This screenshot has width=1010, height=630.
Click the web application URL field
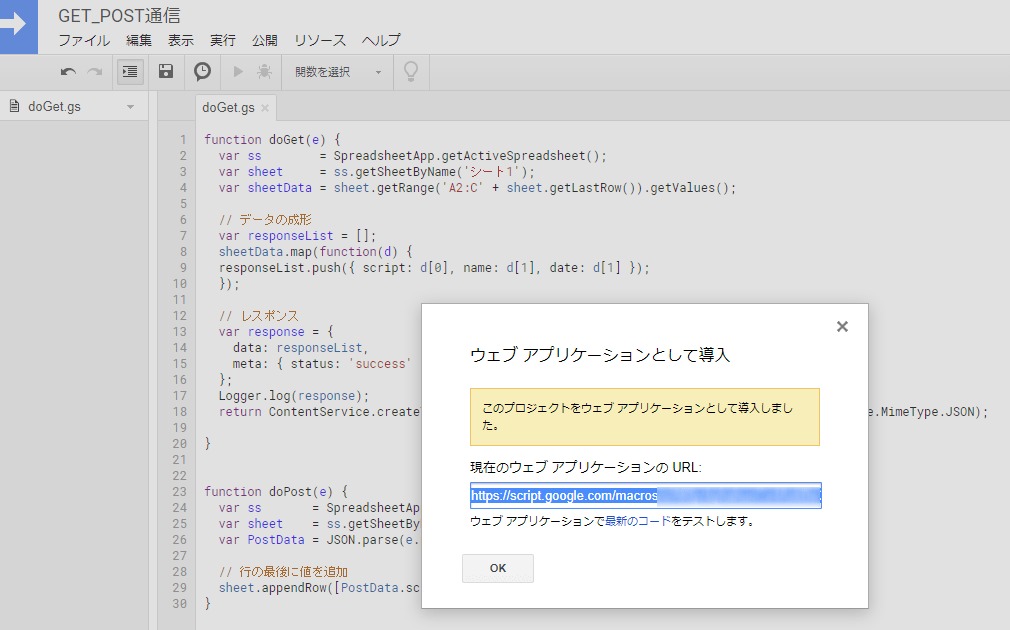click(x=645, y=495)
